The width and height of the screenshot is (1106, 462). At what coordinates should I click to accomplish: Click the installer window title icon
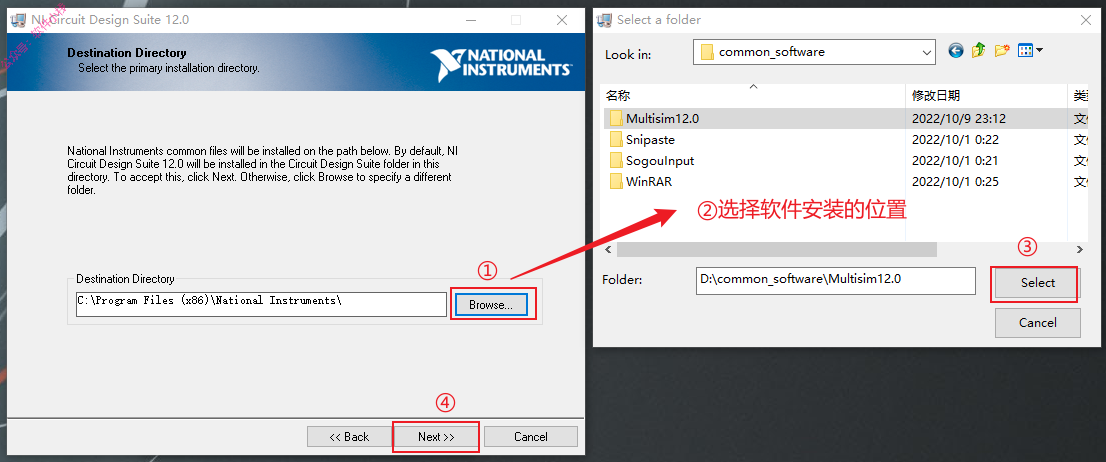(20, 20)
